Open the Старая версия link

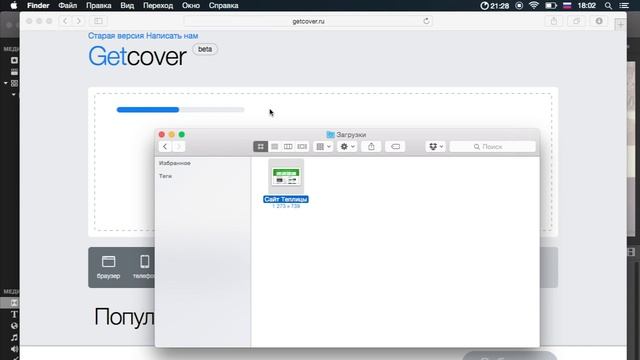(x=116, y=36)
